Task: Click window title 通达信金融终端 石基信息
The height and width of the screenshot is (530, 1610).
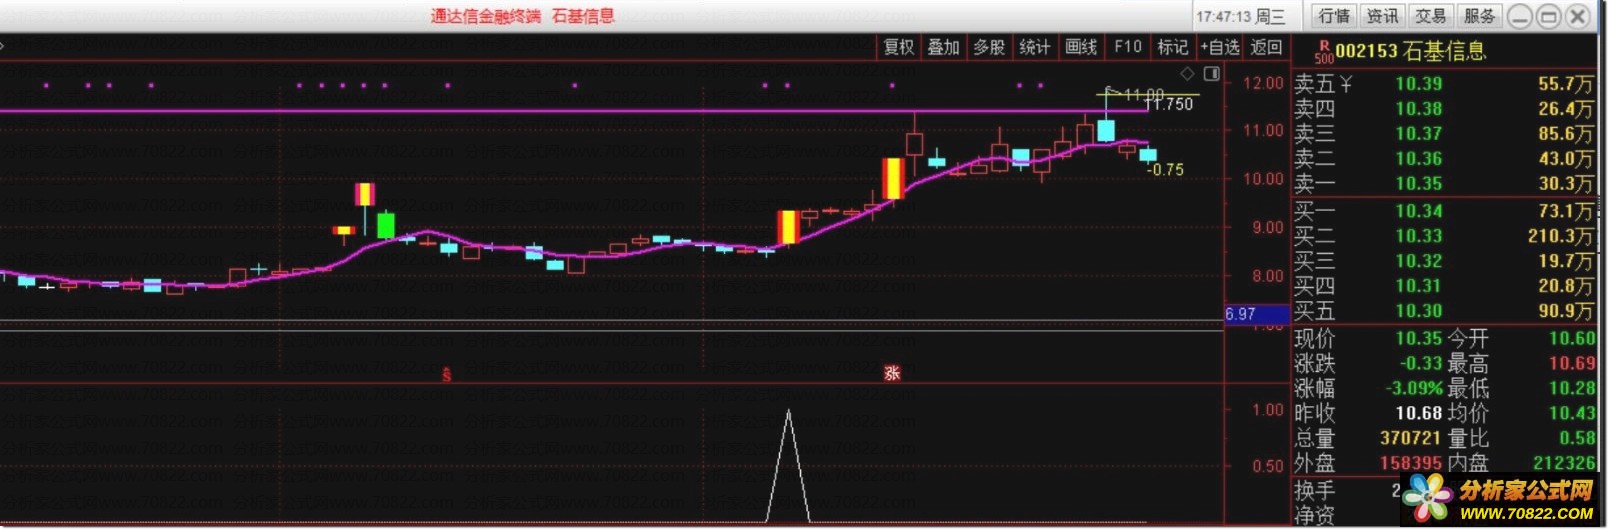Action: coord(522,16)
